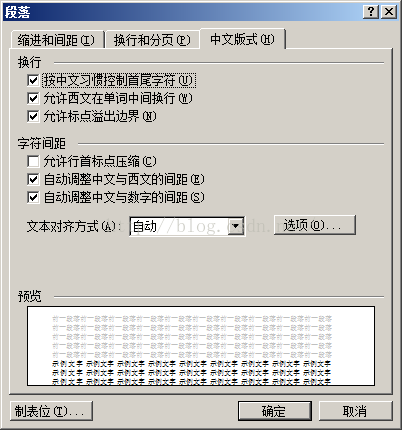Uncheck 允许西文在单词中间换行 option

pos(33,98)
